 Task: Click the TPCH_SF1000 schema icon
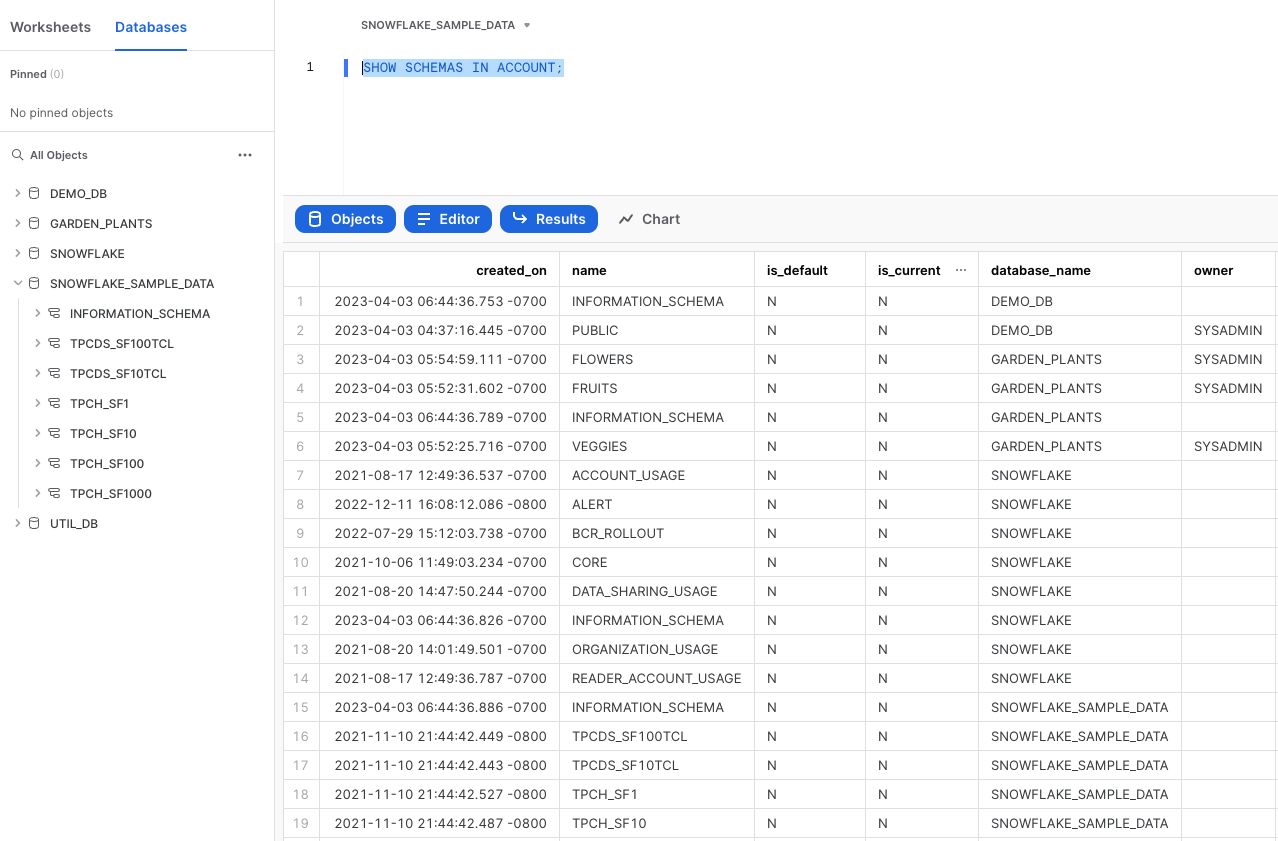point(54,493)
